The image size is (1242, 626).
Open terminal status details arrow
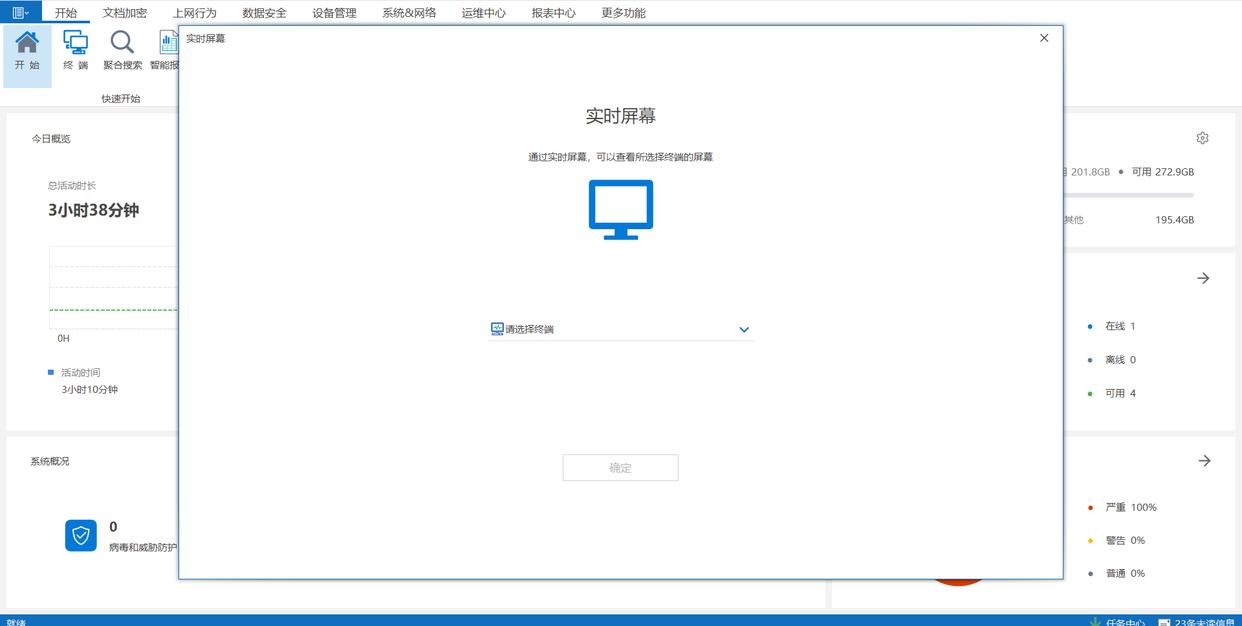(x=1203, y=278)
